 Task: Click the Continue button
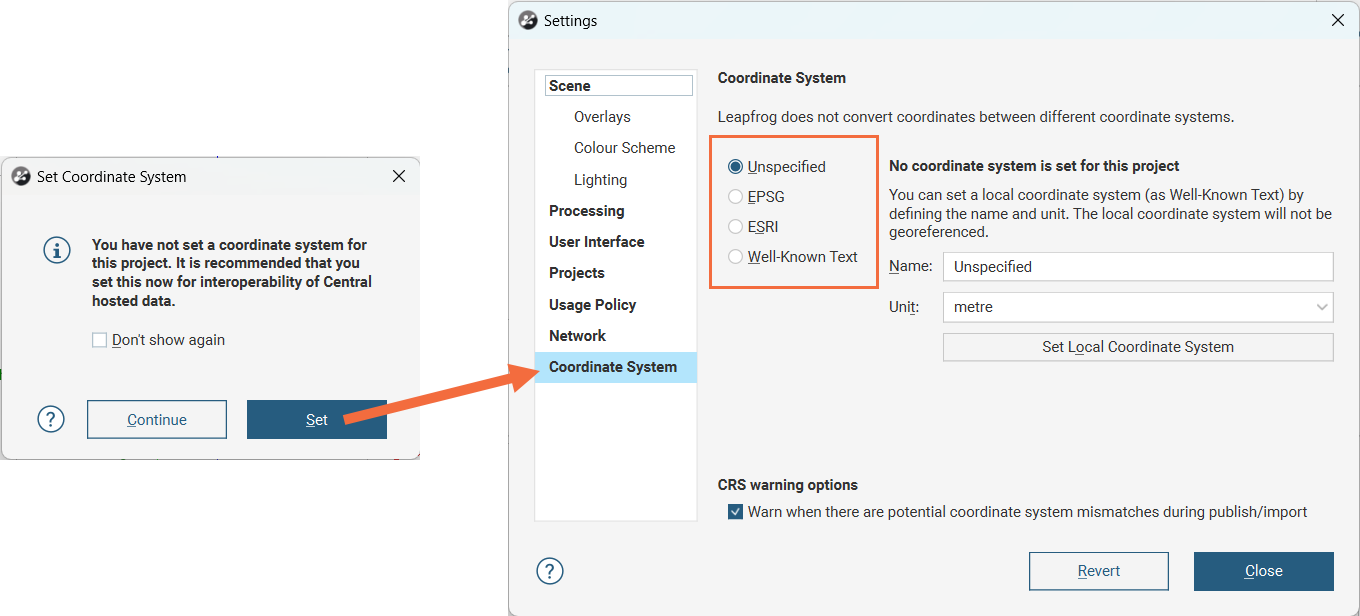[157, 420]
